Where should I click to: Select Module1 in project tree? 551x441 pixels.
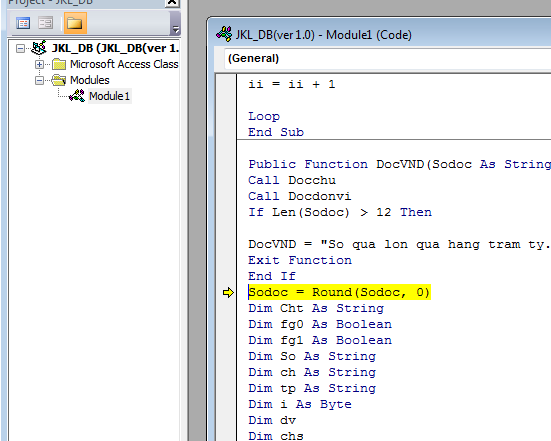[x=109, y=96]
